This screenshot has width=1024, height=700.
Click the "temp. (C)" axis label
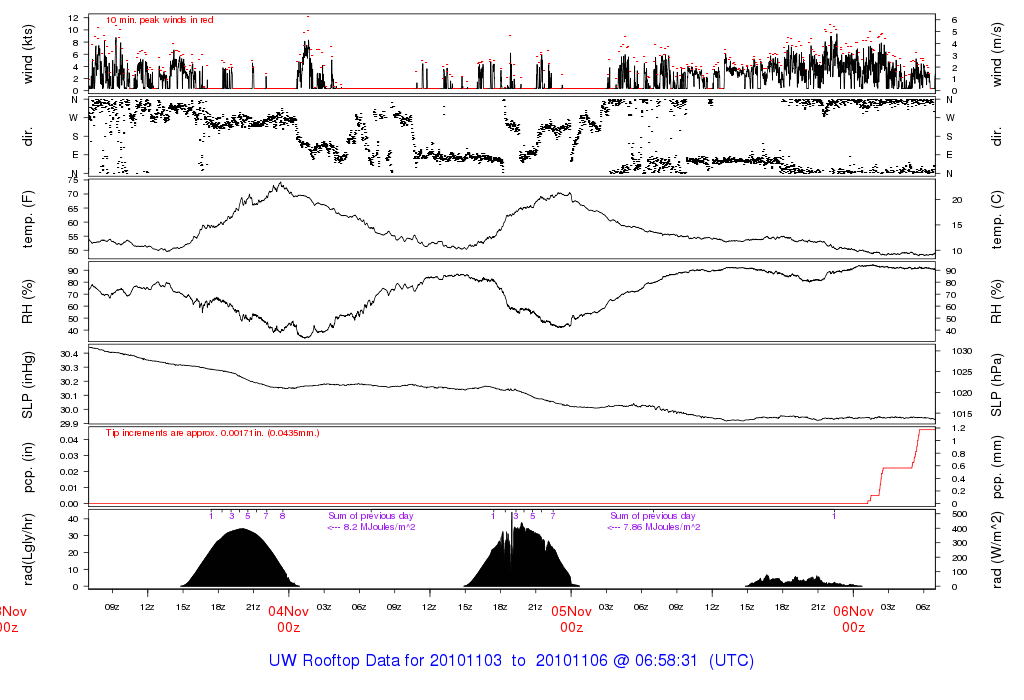tap(997, 219)
